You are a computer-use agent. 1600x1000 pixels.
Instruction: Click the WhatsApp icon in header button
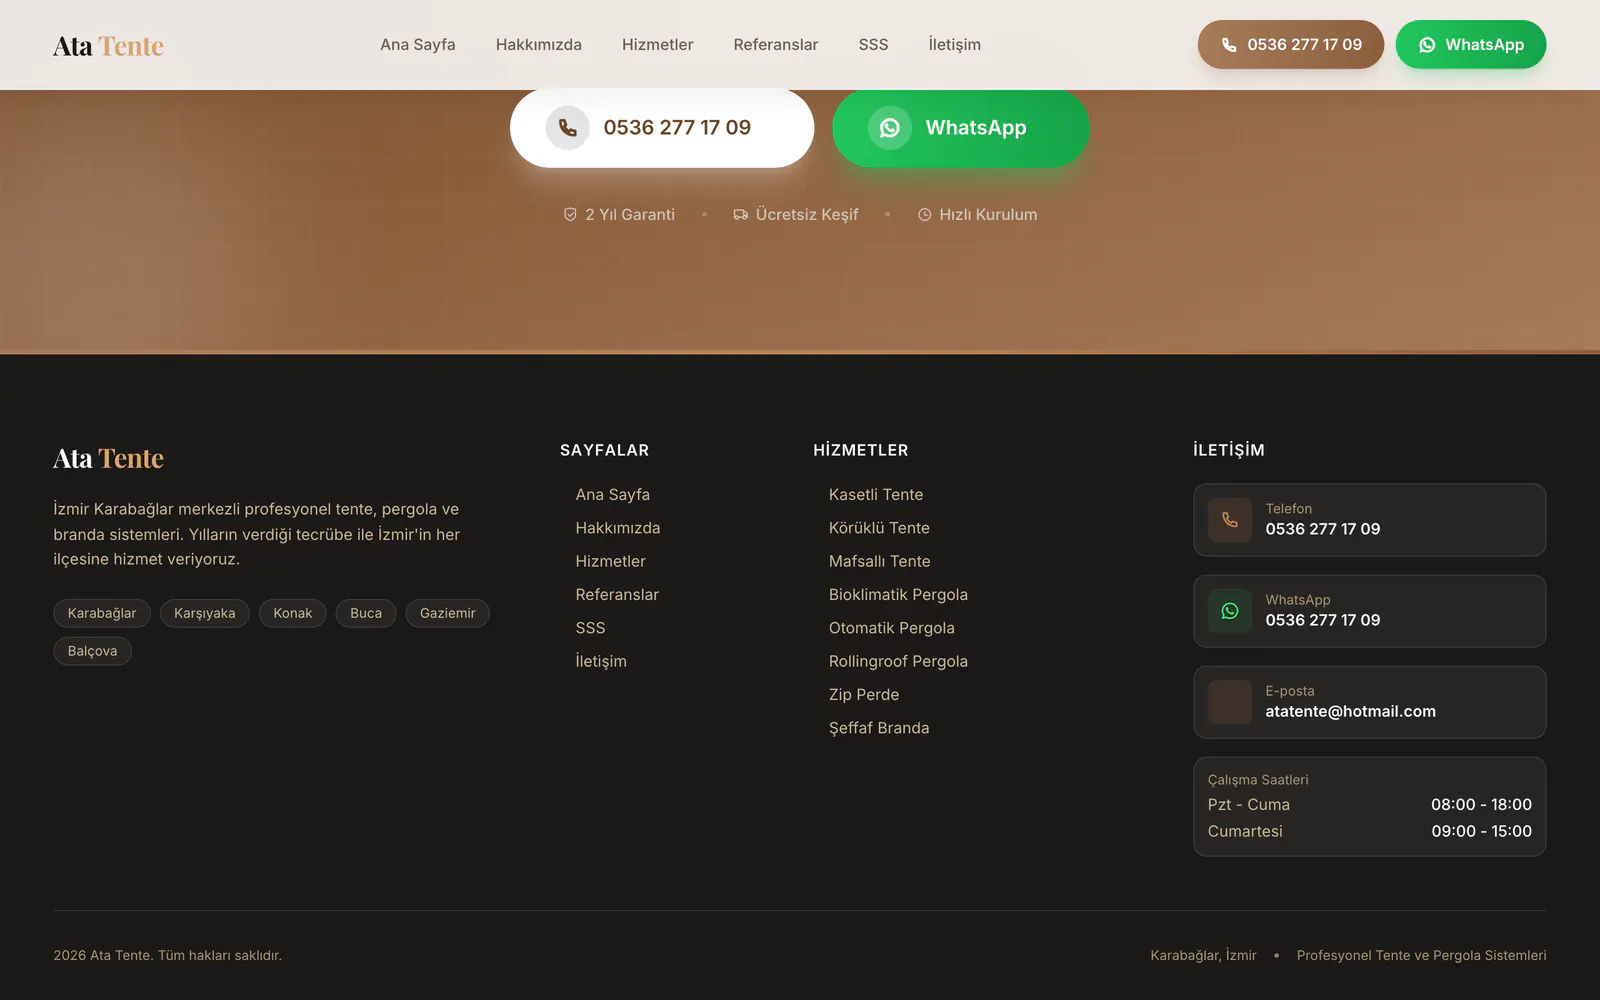pyautogui.click(x=1427, y=45)
